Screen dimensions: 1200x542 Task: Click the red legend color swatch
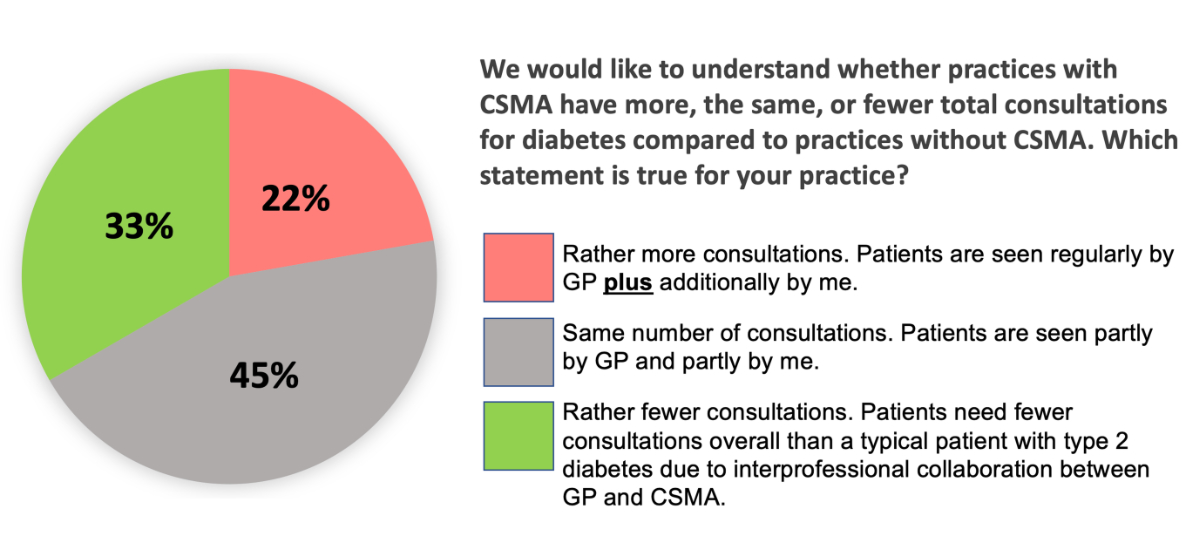pos(518,267)
